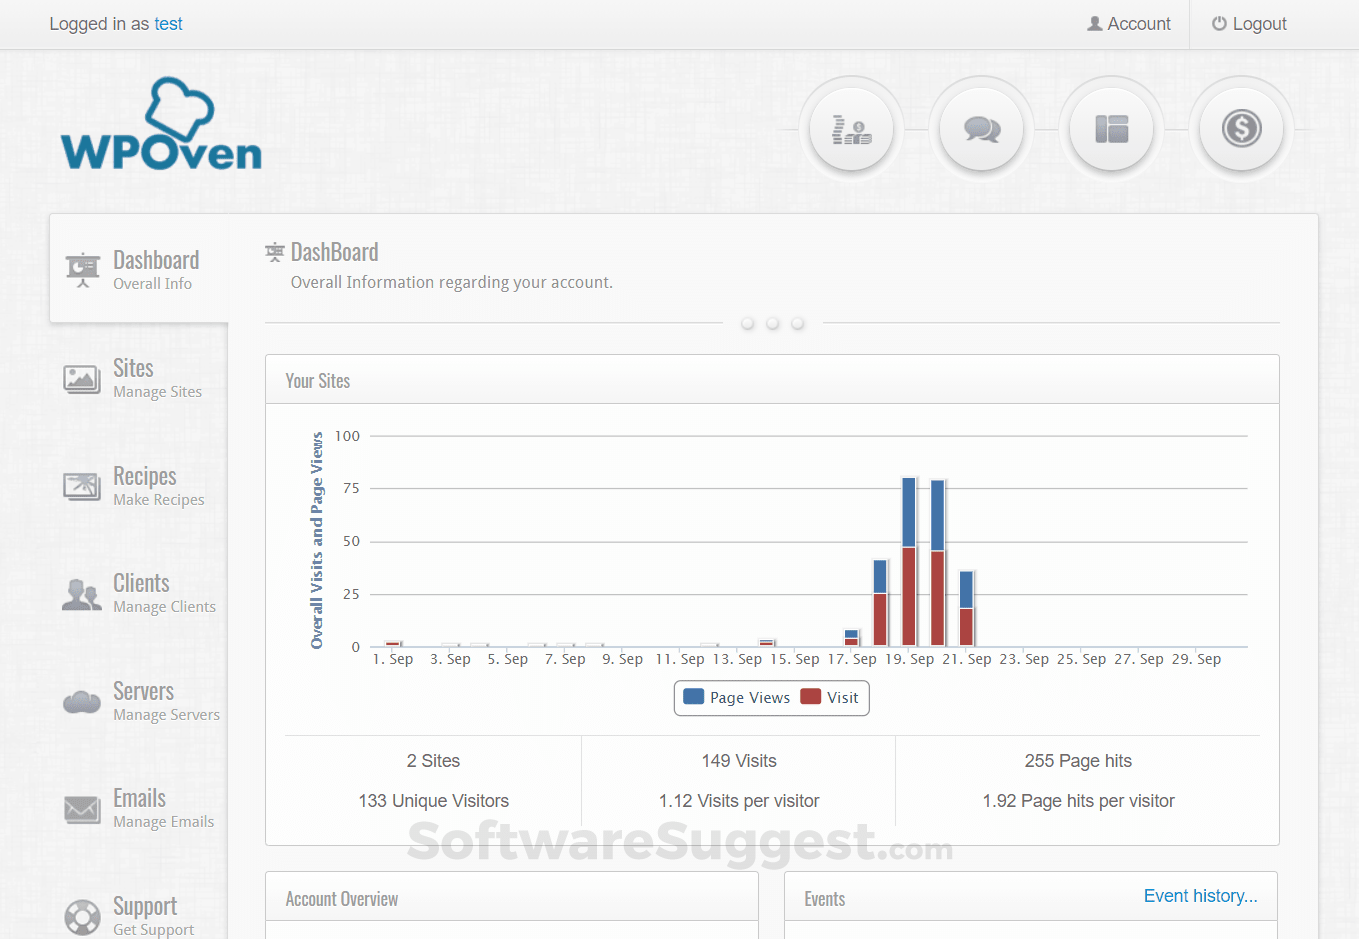The width and height of the screenshot is (1359, 939).
Task: Open the test username link
Action: click(168, 24)
